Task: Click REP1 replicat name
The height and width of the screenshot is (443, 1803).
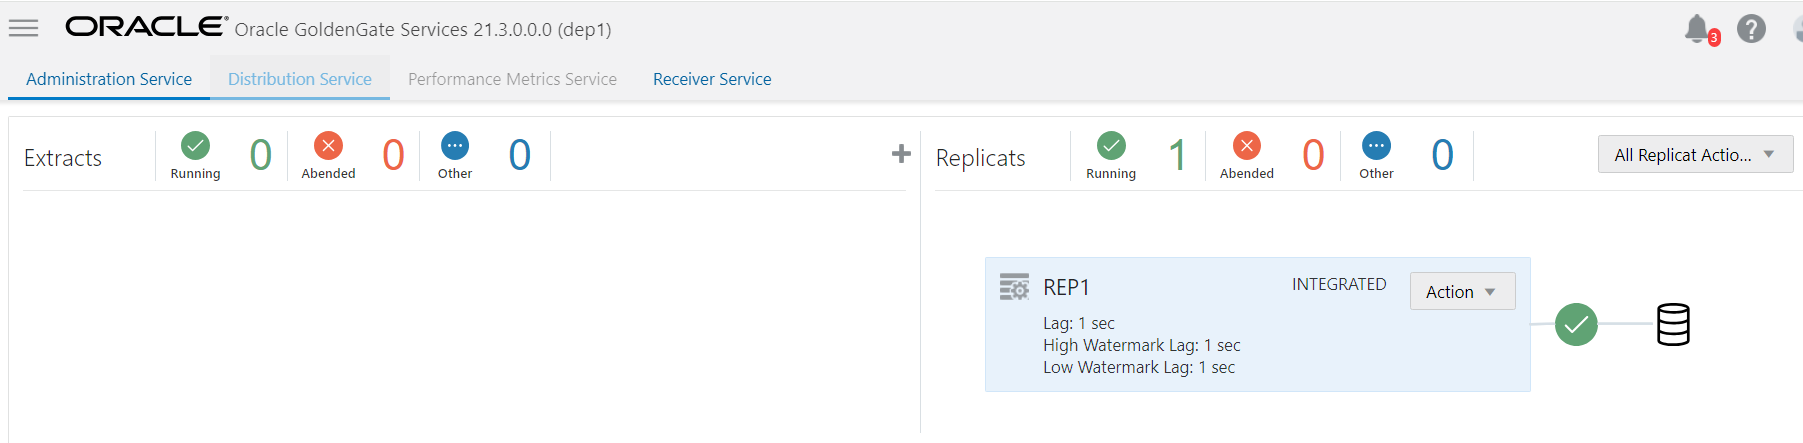Action: tap(1066, 287)
